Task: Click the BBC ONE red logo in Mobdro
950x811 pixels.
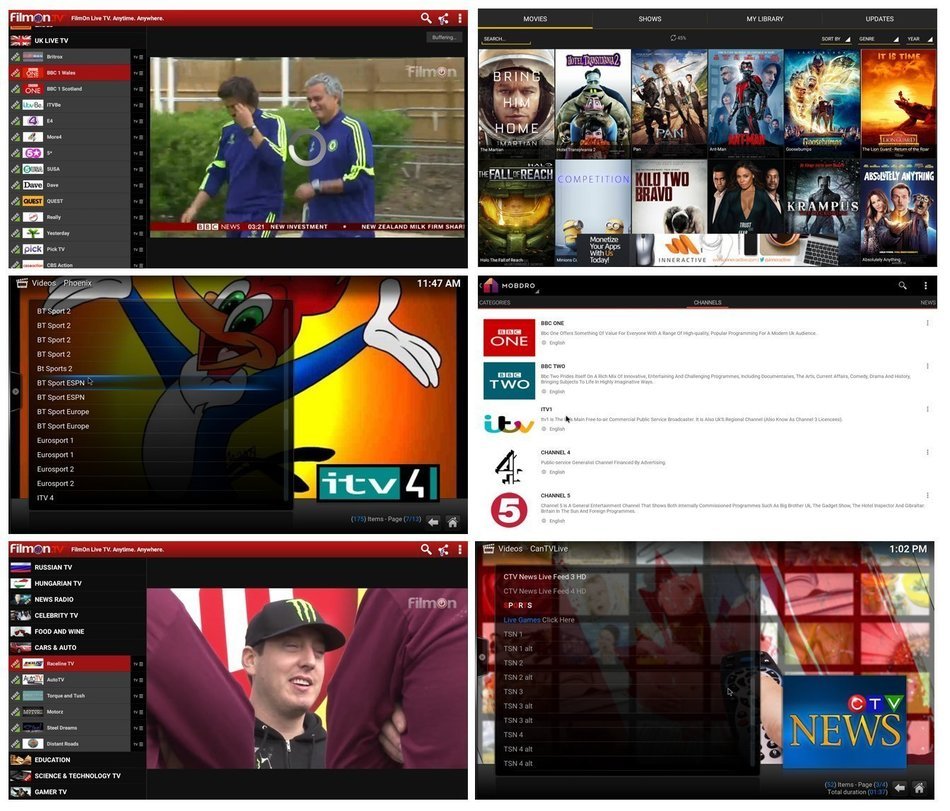Action: click(509, 337)
